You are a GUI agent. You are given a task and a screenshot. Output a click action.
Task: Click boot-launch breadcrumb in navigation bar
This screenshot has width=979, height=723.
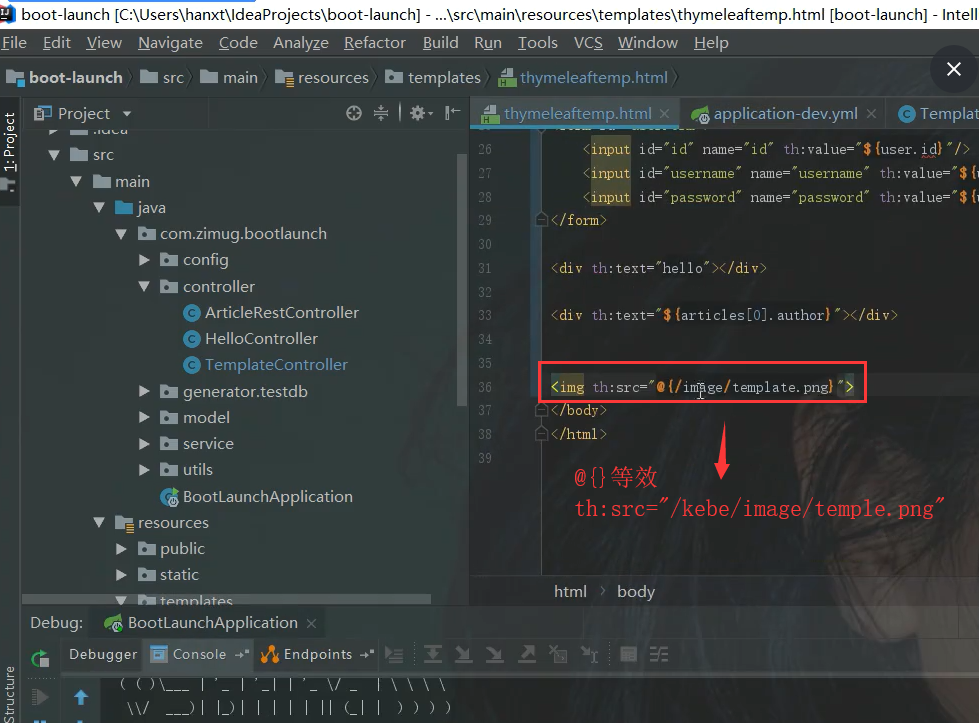coord(64,77)
